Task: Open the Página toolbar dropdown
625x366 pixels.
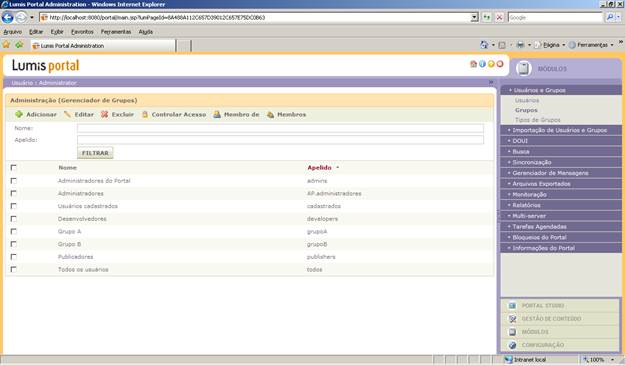Action: coord(551,45)
